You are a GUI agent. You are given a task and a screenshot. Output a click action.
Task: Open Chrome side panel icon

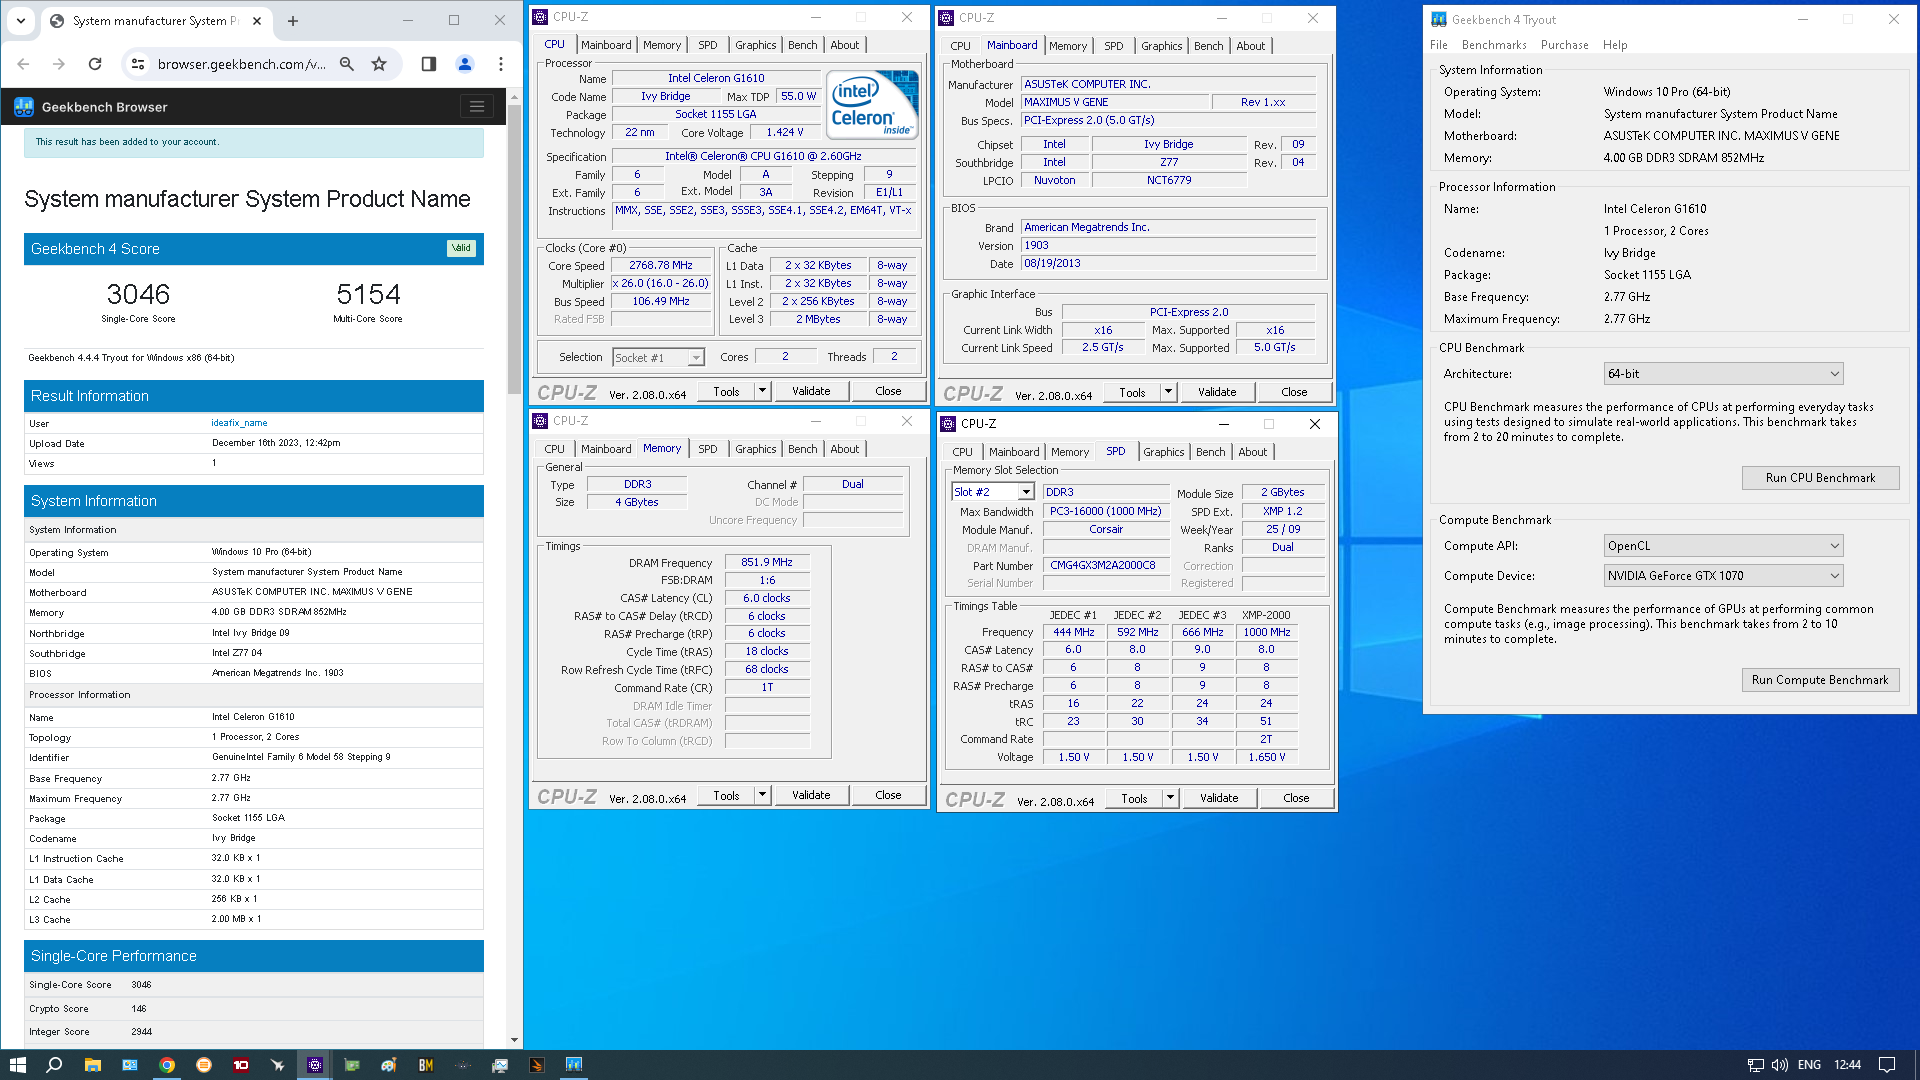429,64
